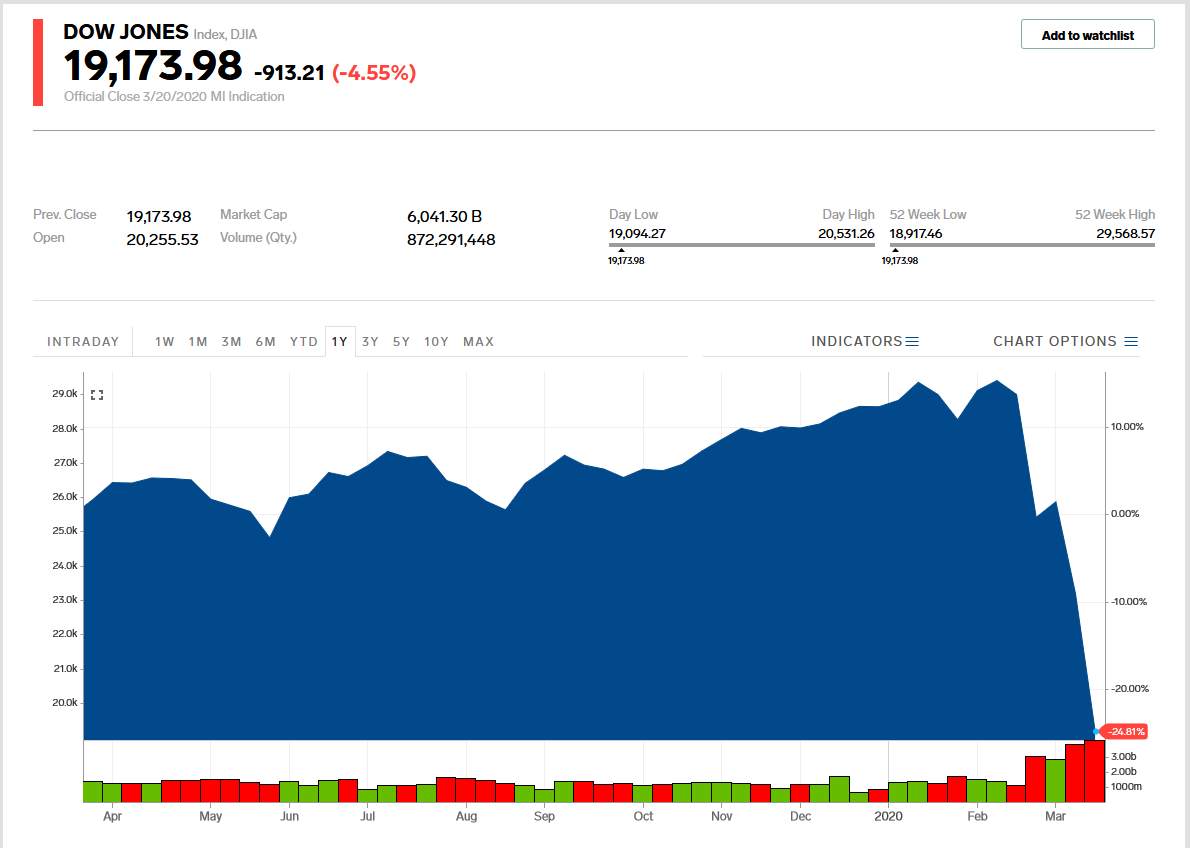
Task: Choose the 6M chart range
Action: point(265,342)
